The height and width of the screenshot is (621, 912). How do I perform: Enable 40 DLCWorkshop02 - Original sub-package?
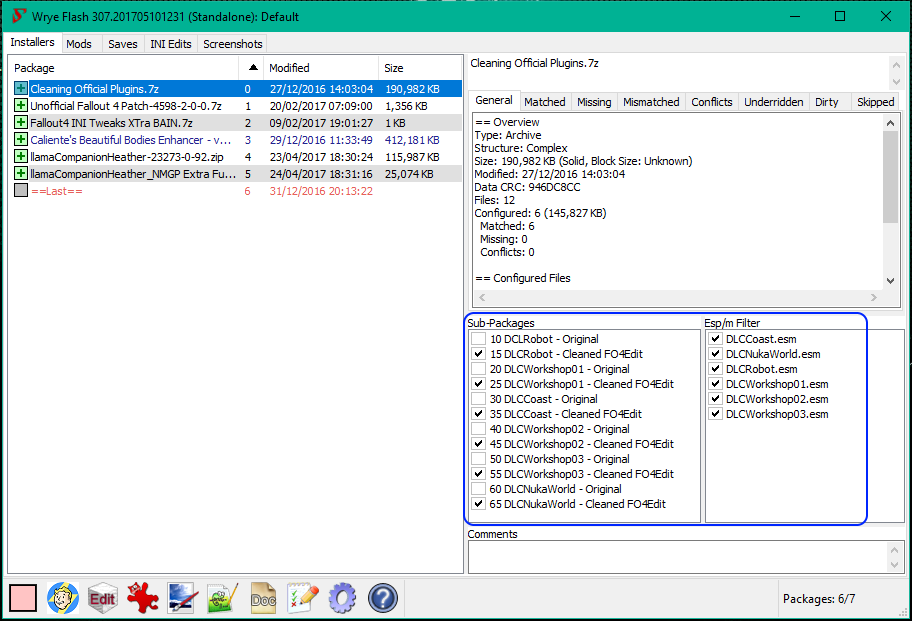coord(478,429)
